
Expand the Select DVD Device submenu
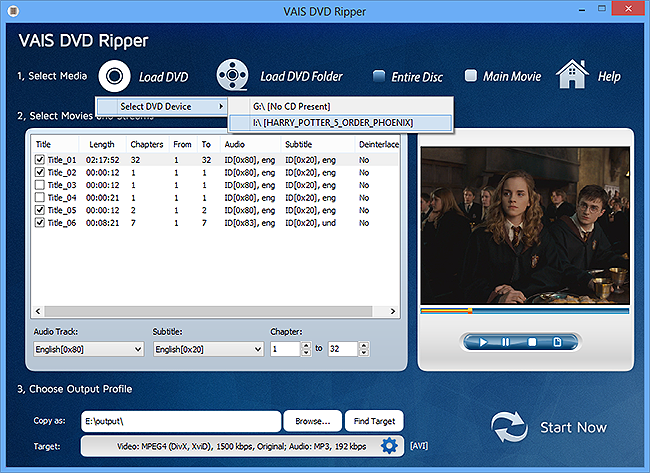point(162,107)
